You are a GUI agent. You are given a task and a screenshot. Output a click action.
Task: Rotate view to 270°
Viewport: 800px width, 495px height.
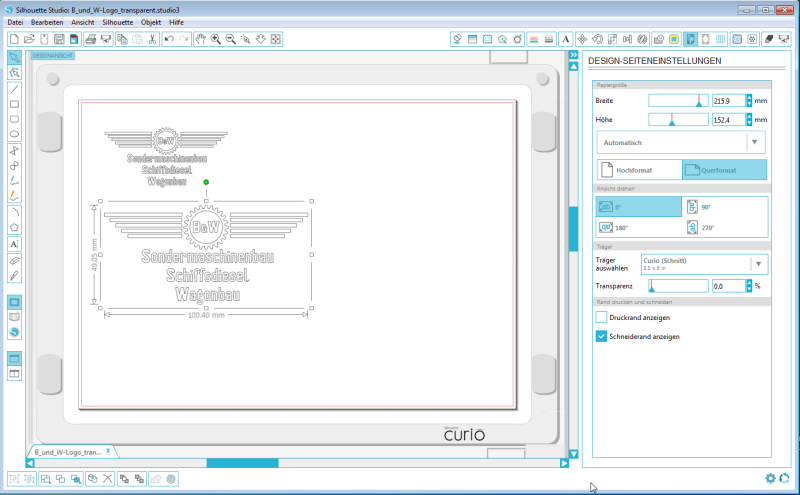click(x=725, y=227)
